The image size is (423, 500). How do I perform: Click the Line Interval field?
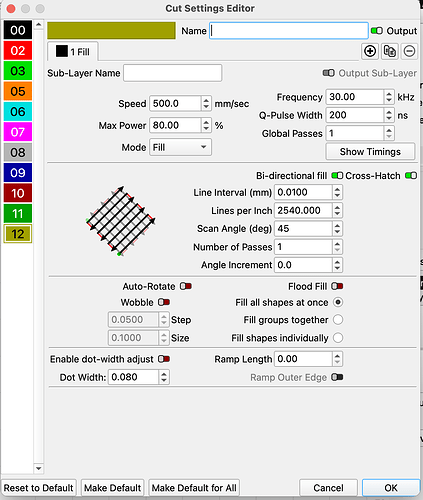coord(303,192)
